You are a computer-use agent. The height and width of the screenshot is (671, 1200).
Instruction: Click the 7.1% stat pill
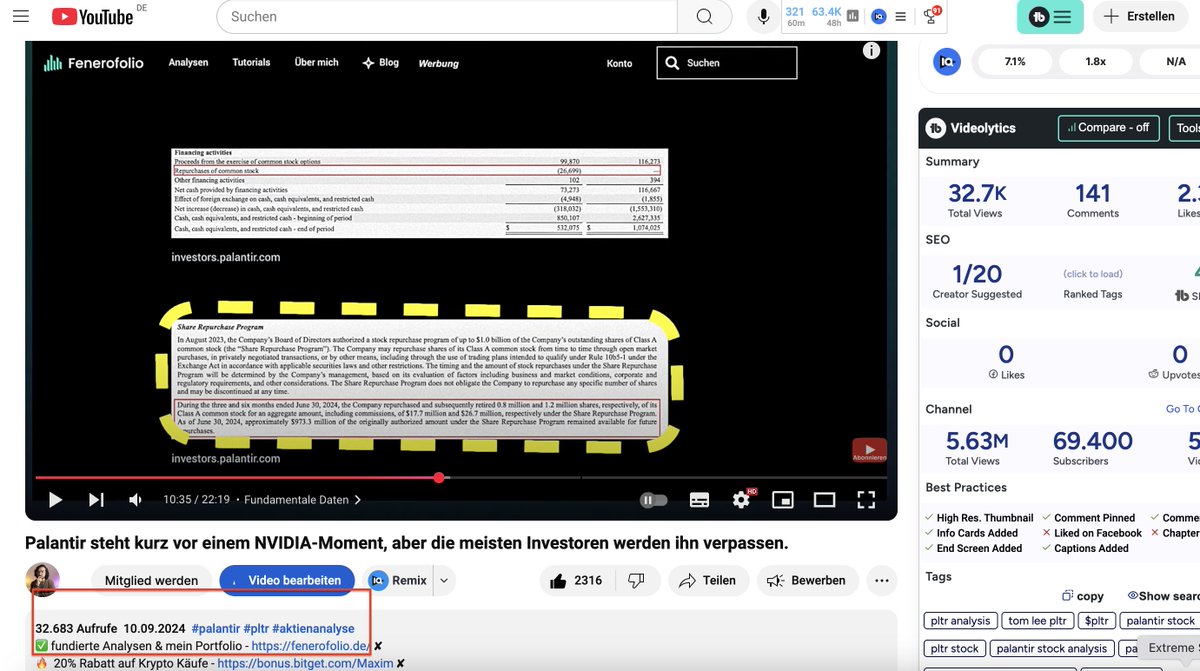(1015, 61)
